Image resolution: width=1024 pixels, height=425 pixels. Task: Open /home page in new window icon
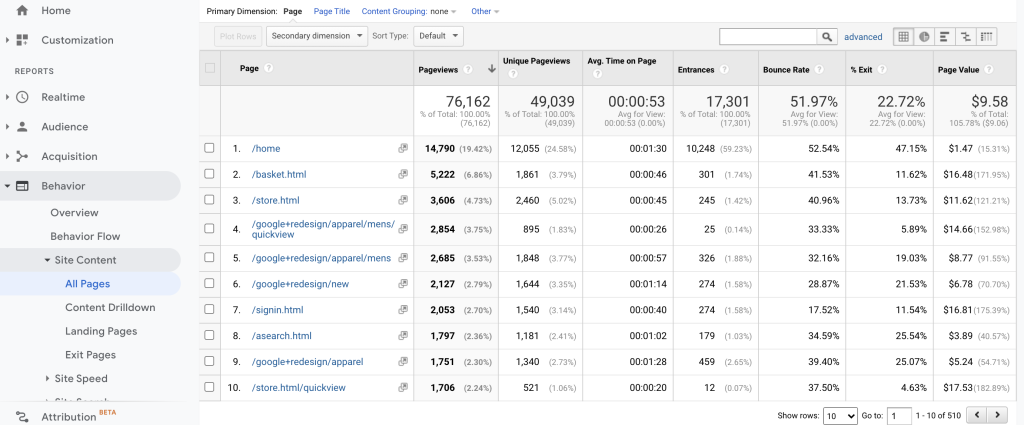(x=402, y=149)
